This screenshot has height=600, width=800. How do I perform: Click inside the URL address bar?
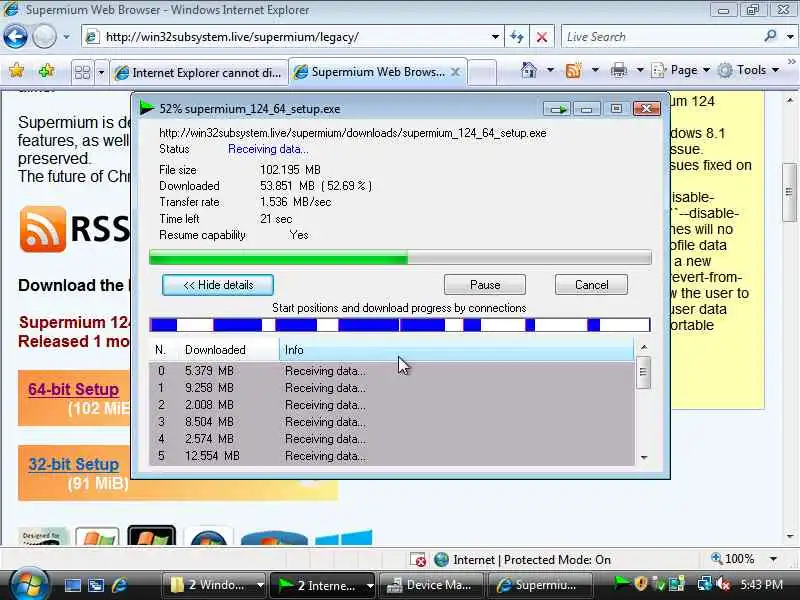(x=286, y=37)
